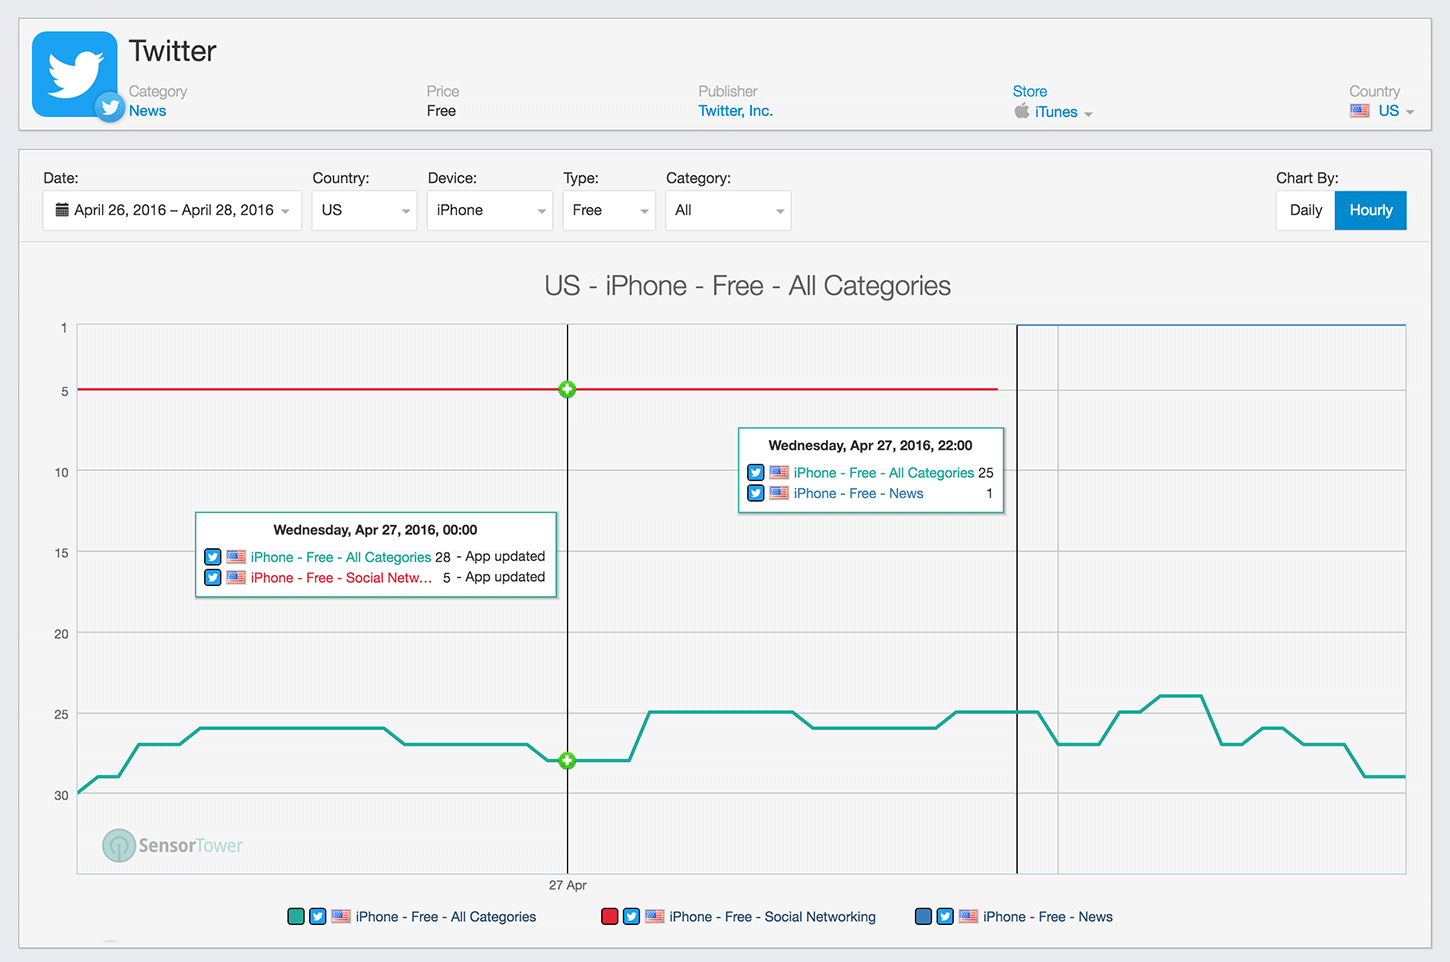Open the Country filter dropdown showing US
This screenshot has width=1450, height=962.
(364, 210)
